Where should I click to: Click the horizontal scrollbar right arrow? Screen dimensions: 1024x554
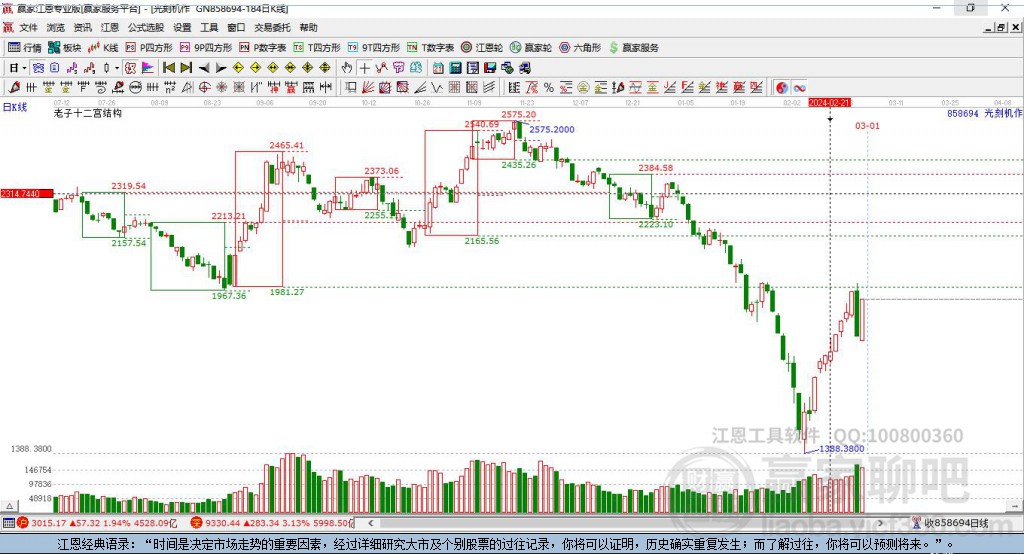[x=880, y=523]
